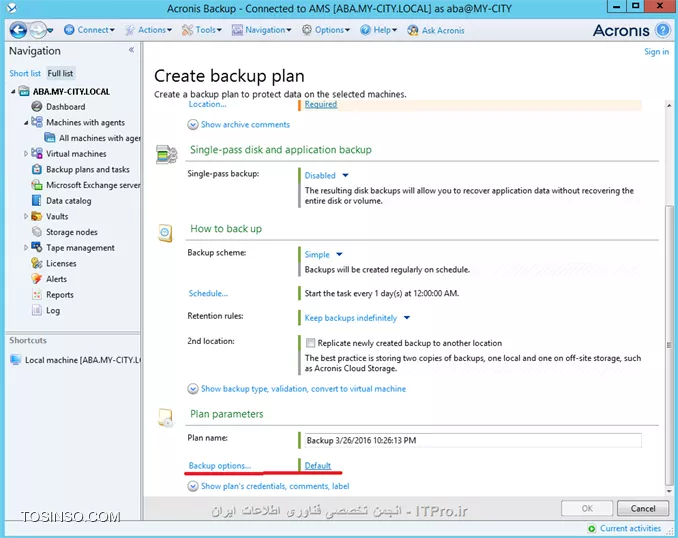The height and width of the screenshot is (538, 678).
Task: Open the Backup options... link
Action: tap(220, 466)
